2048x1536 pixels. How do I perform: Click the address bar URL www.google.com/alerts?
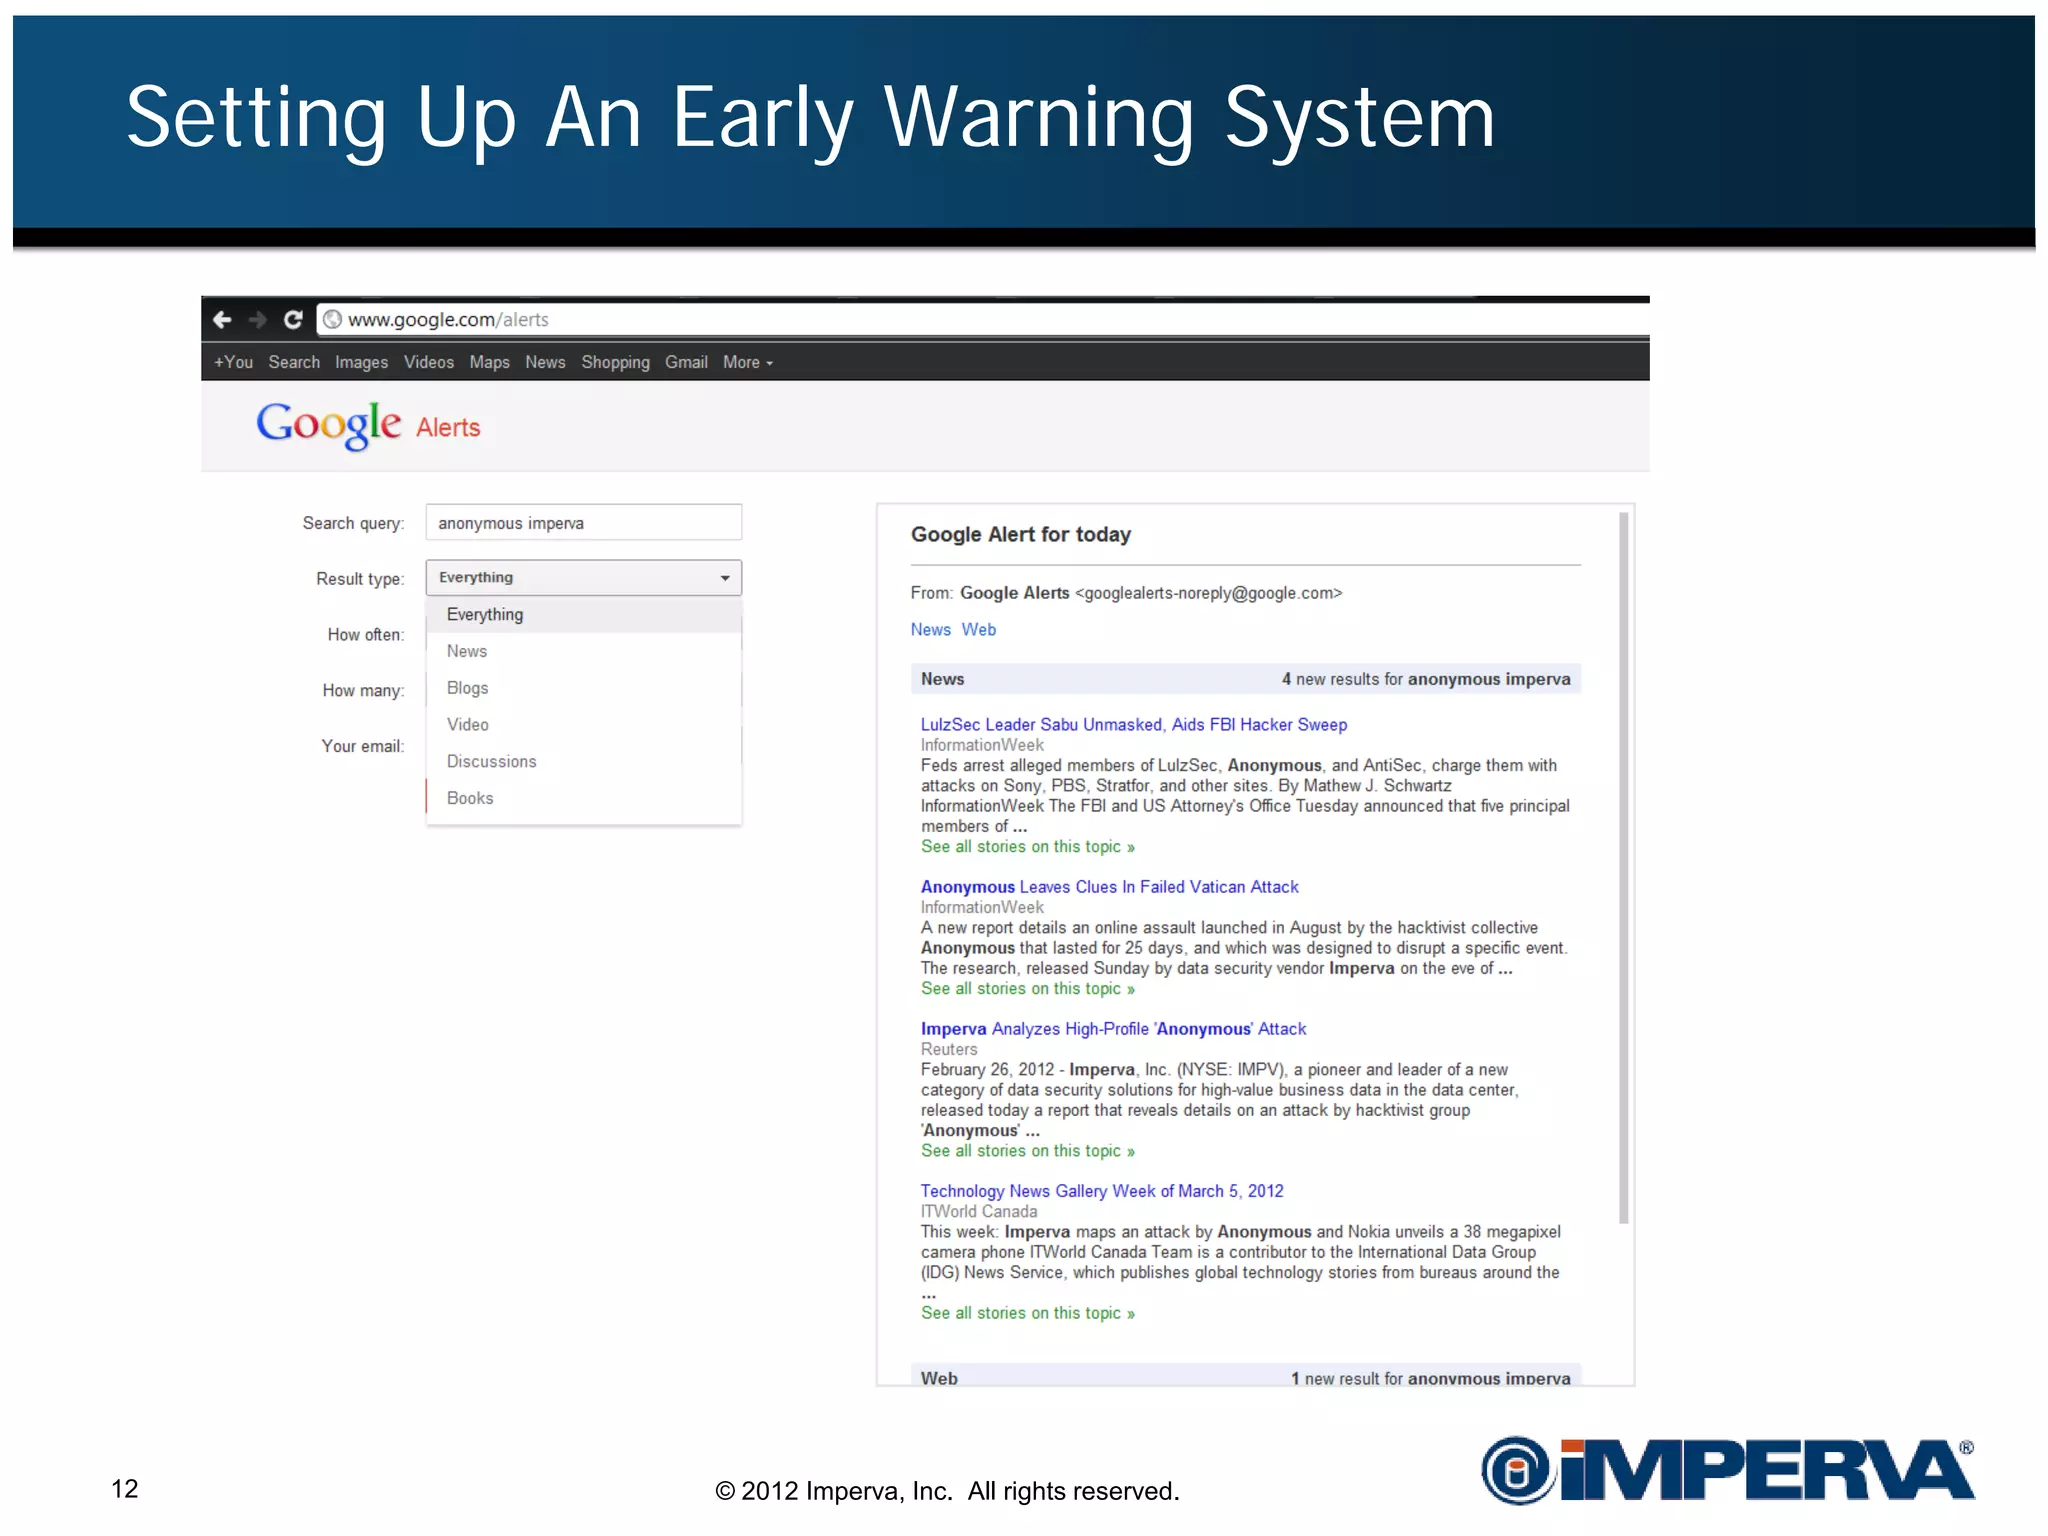coord(448,319)
